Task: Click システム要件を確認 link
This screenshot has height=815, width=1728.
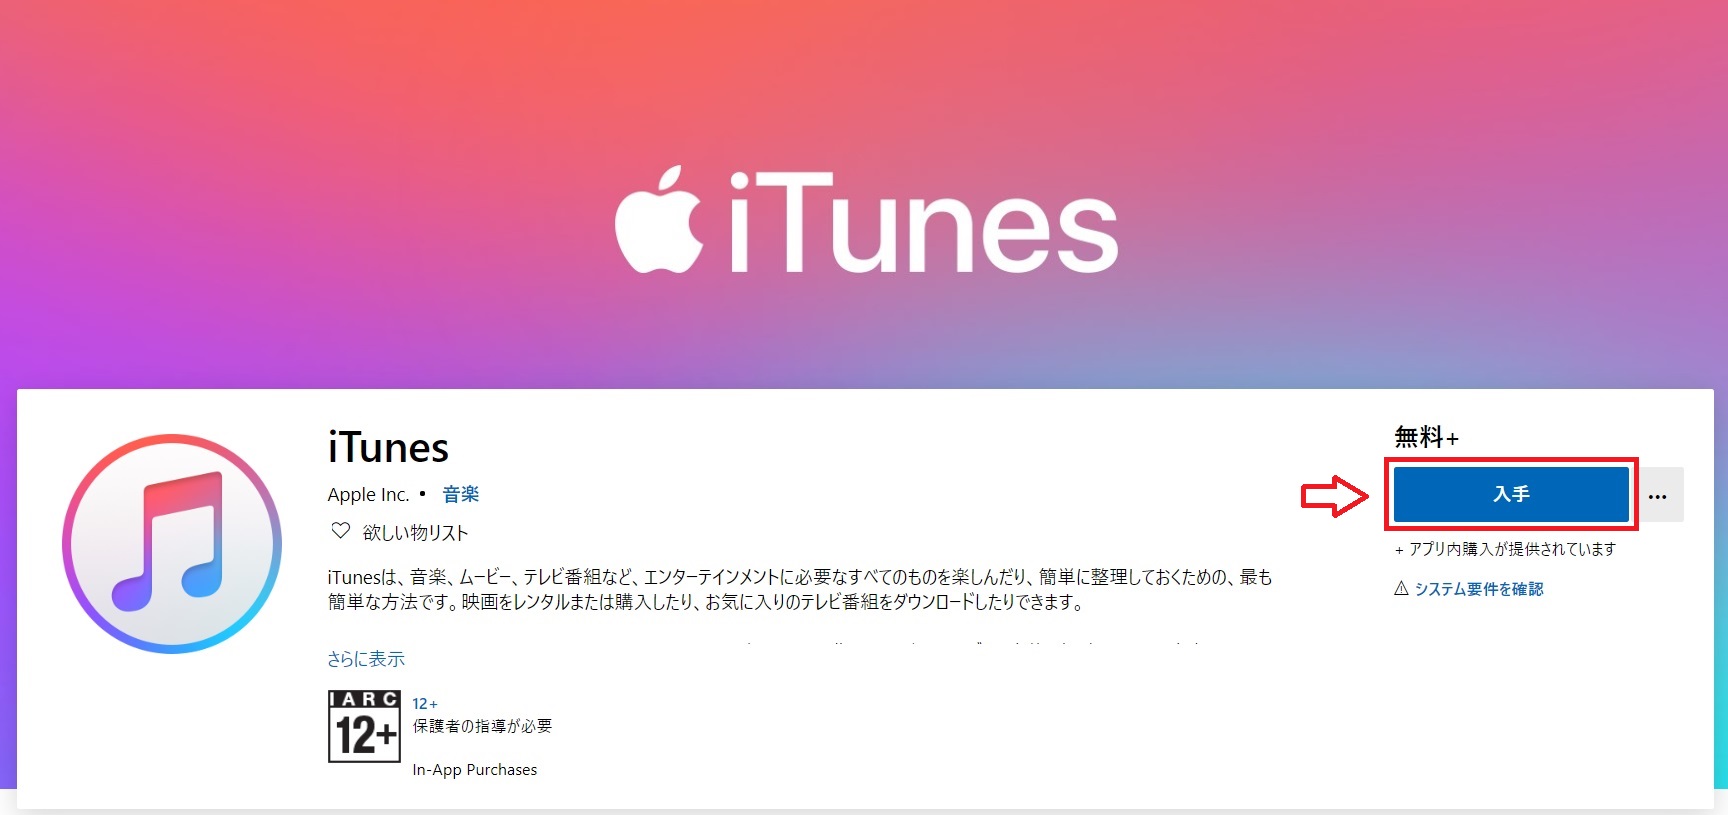Action: 1479,589
